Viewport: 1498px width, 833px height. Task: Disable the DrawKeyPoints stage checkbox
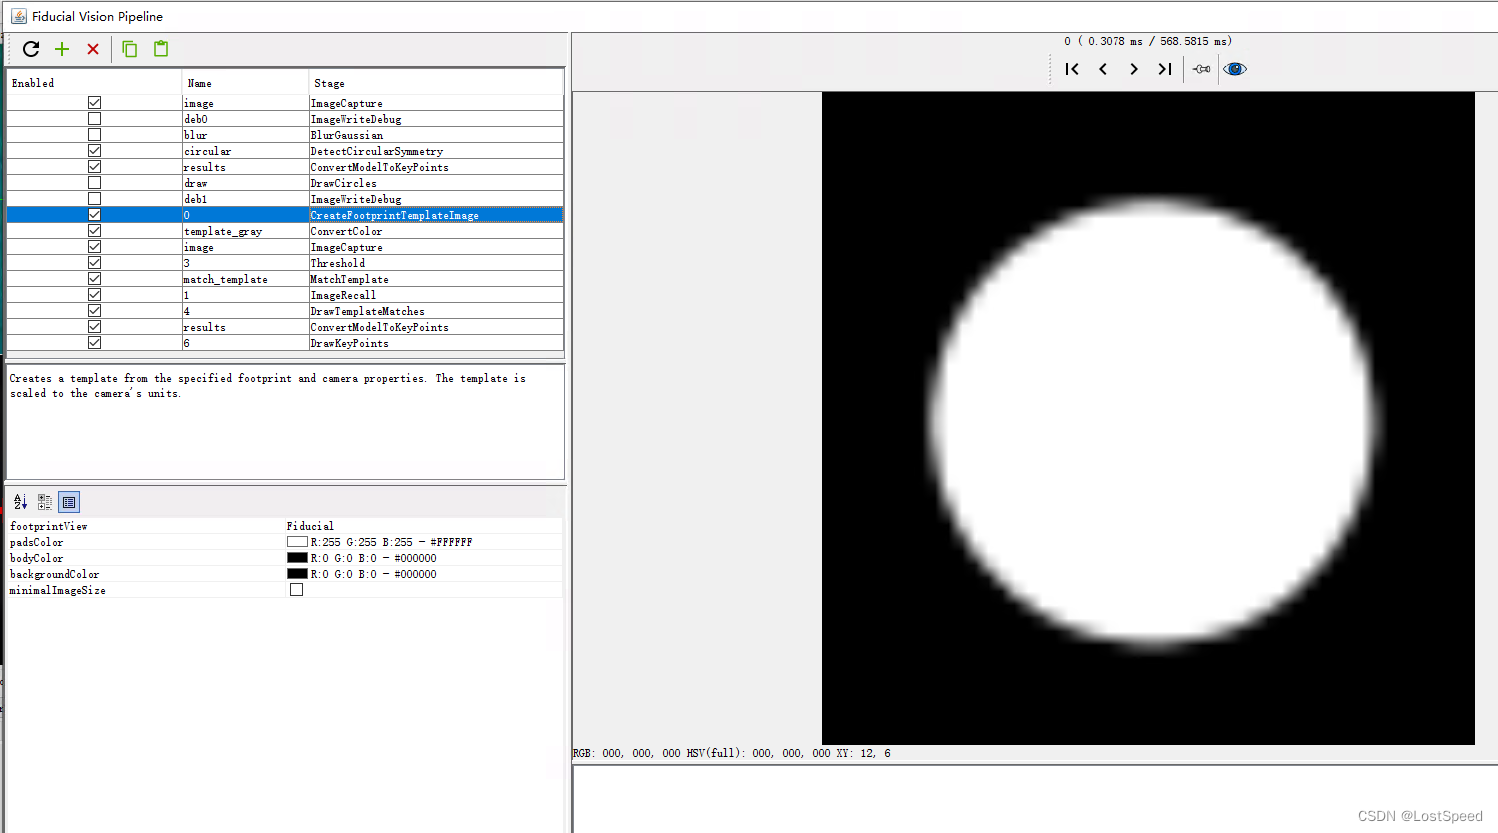pos(94,343)
